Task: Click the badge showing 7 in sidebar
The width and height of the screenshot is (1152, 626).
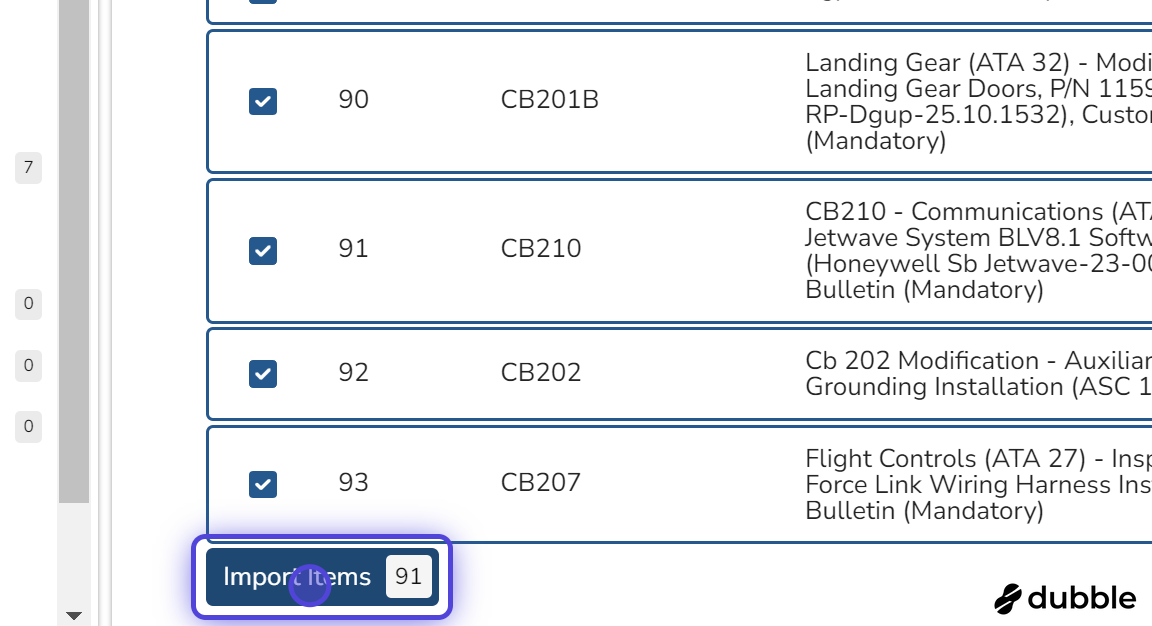Action: 28,168
